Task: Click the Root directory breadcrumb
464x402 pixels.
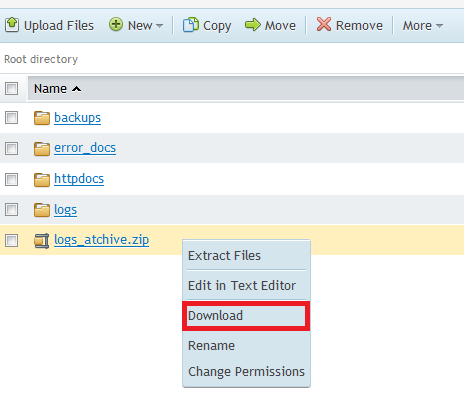Action: (41, 59)
